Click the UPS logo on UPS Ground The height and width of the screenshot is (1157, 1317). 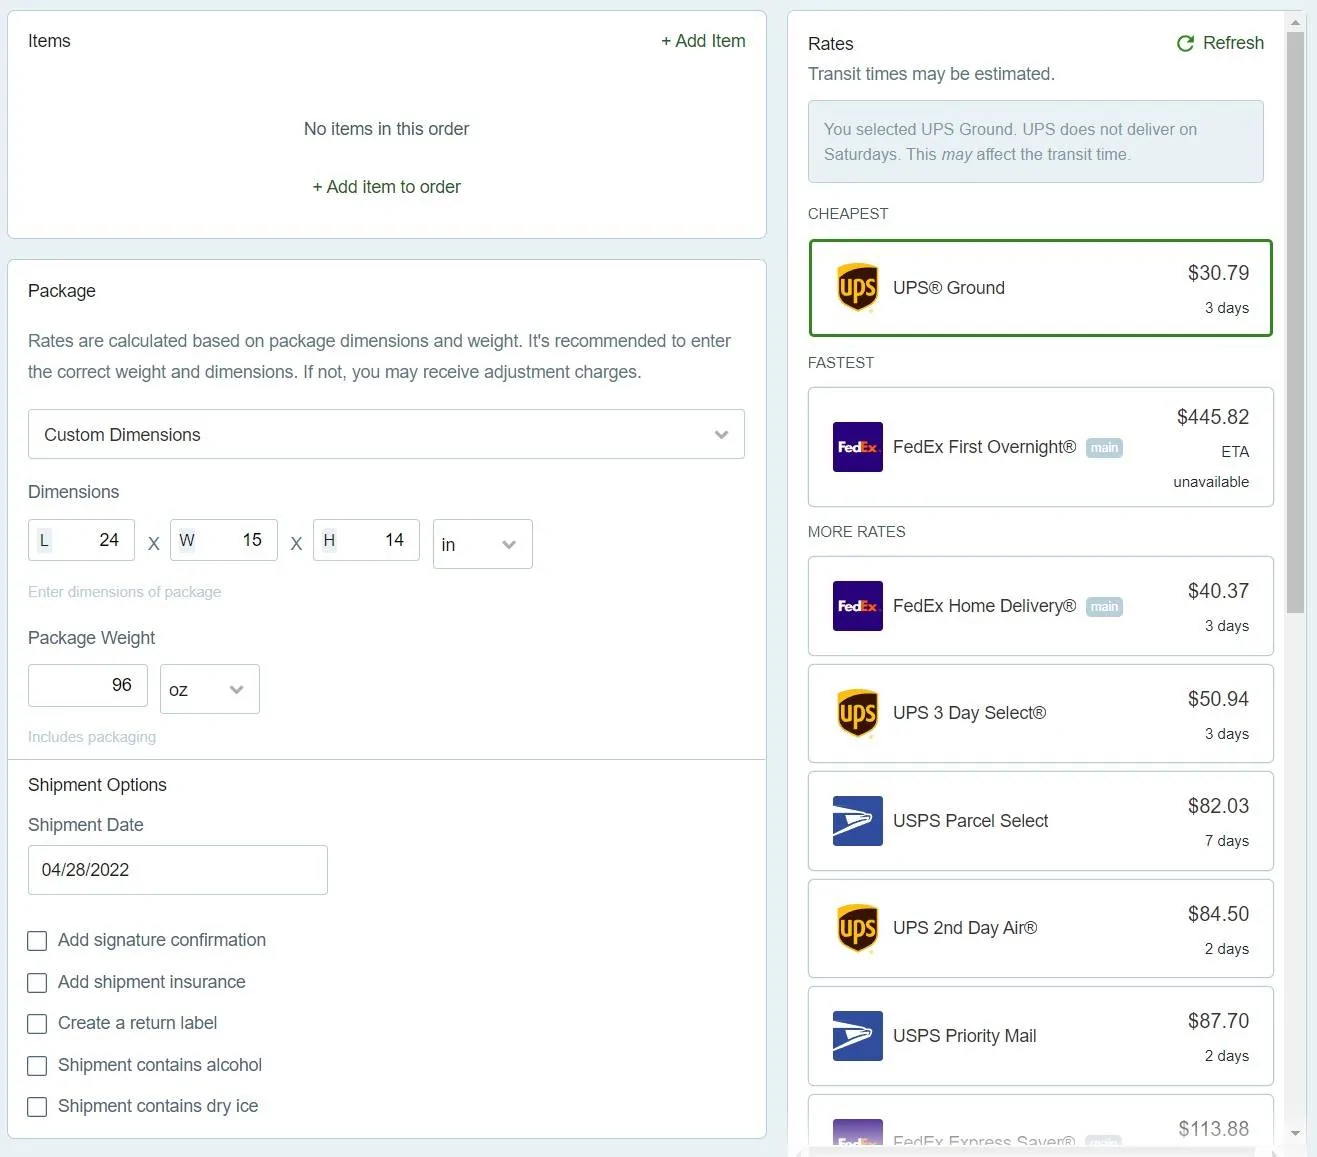click(858, 288)
